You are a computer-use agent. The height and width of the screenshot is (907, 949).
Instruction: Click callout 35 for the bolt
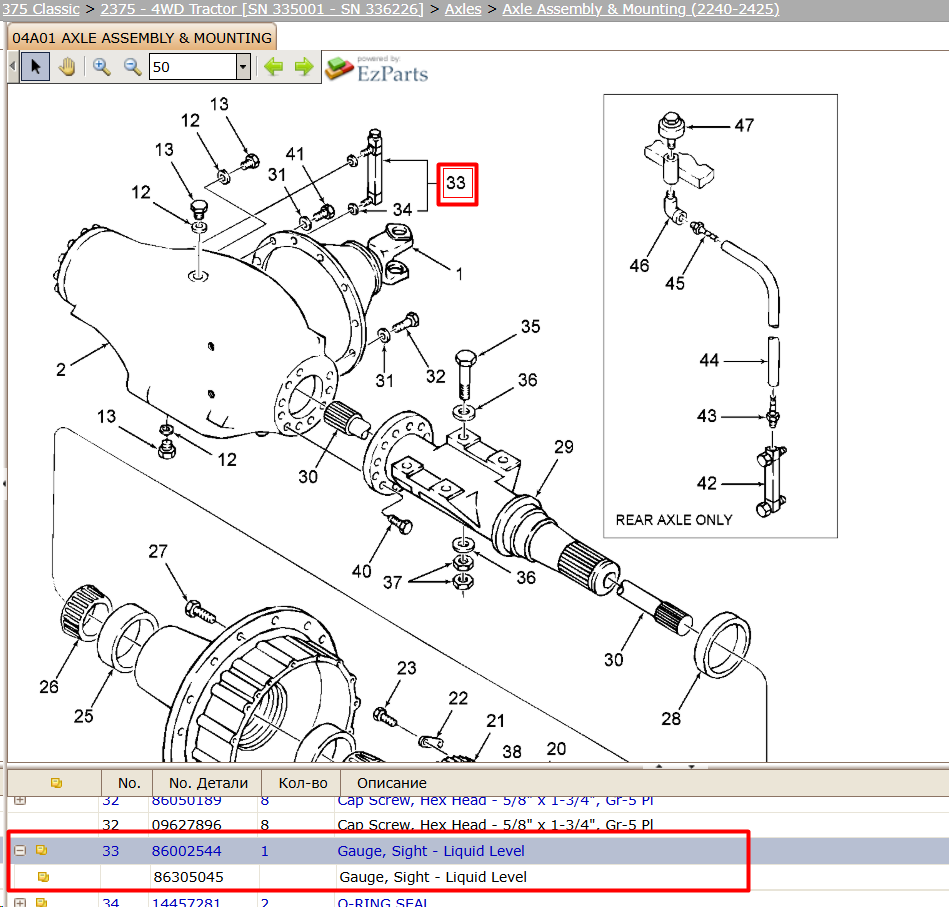coord(530,326)
